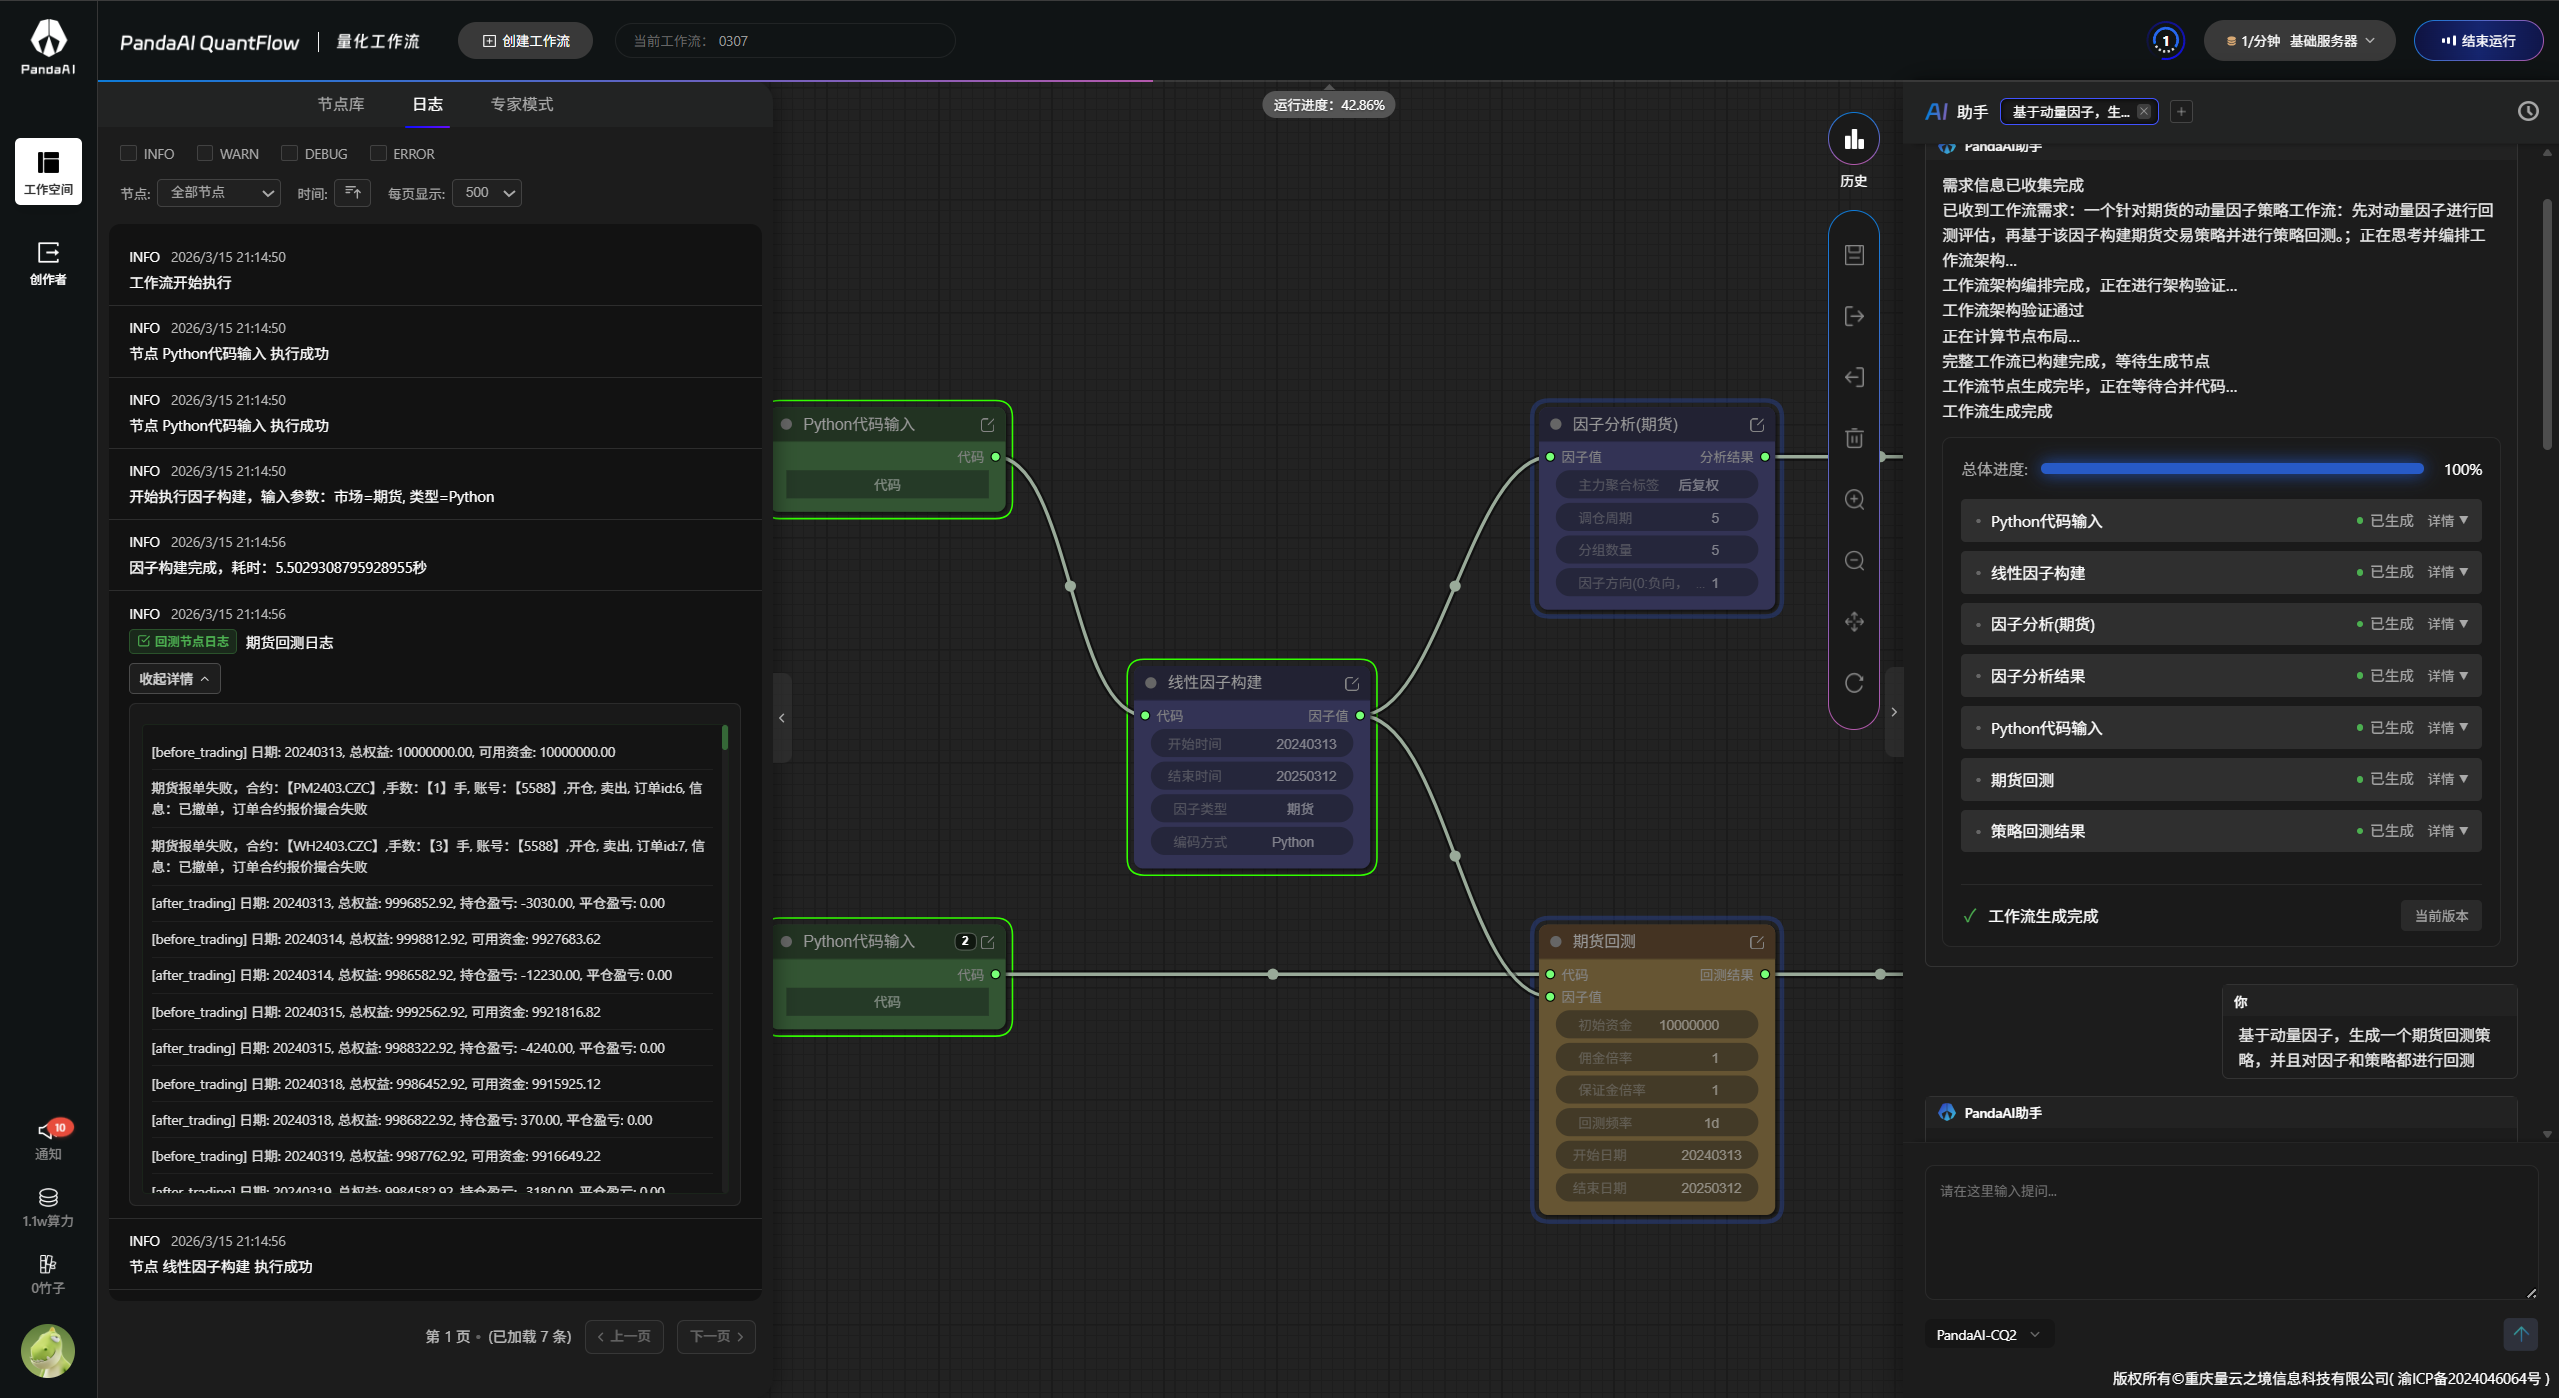
Task: Open the edit icon on 因子分析(期货) node
Action: (1757, 425)
